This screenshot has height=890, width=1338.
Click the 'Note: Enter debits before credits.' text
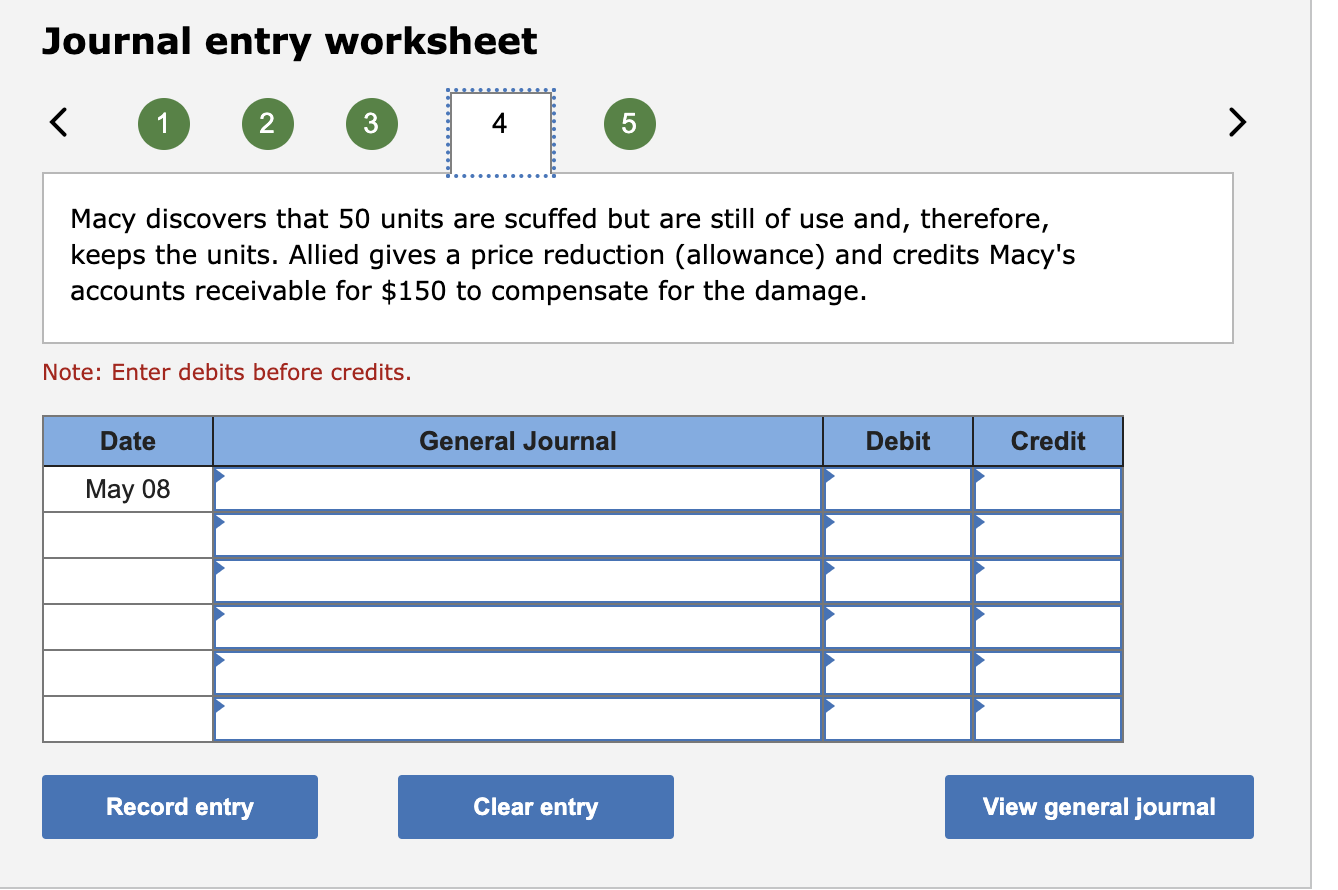click(x=227, y=373)
